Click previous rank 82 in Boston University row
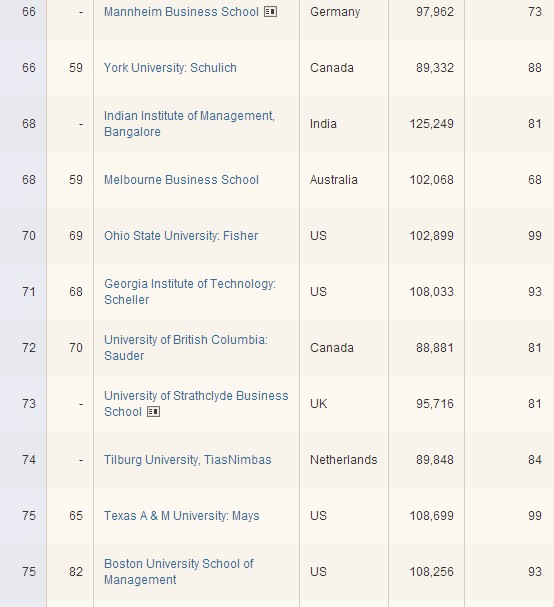This screenshot has height=607, width=554. [x=76, y=572]
